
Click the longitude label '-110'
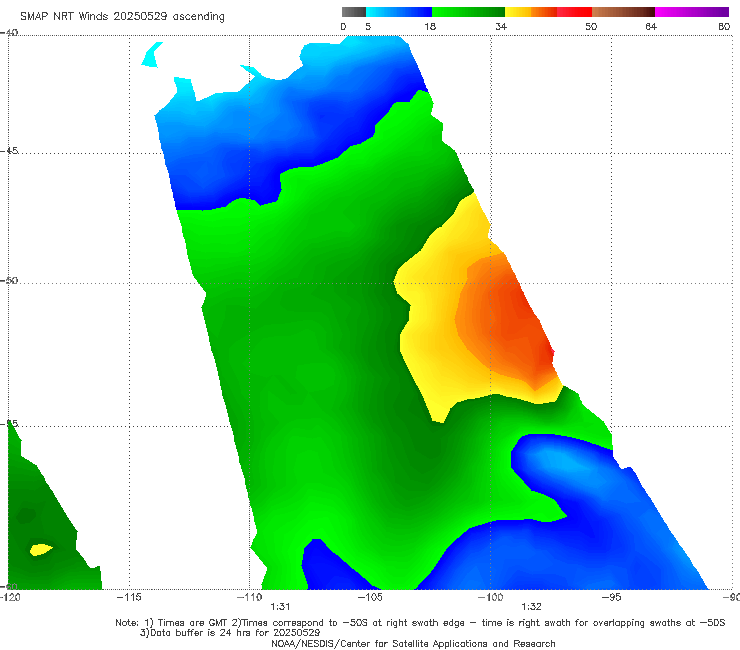tap(249, 597)
